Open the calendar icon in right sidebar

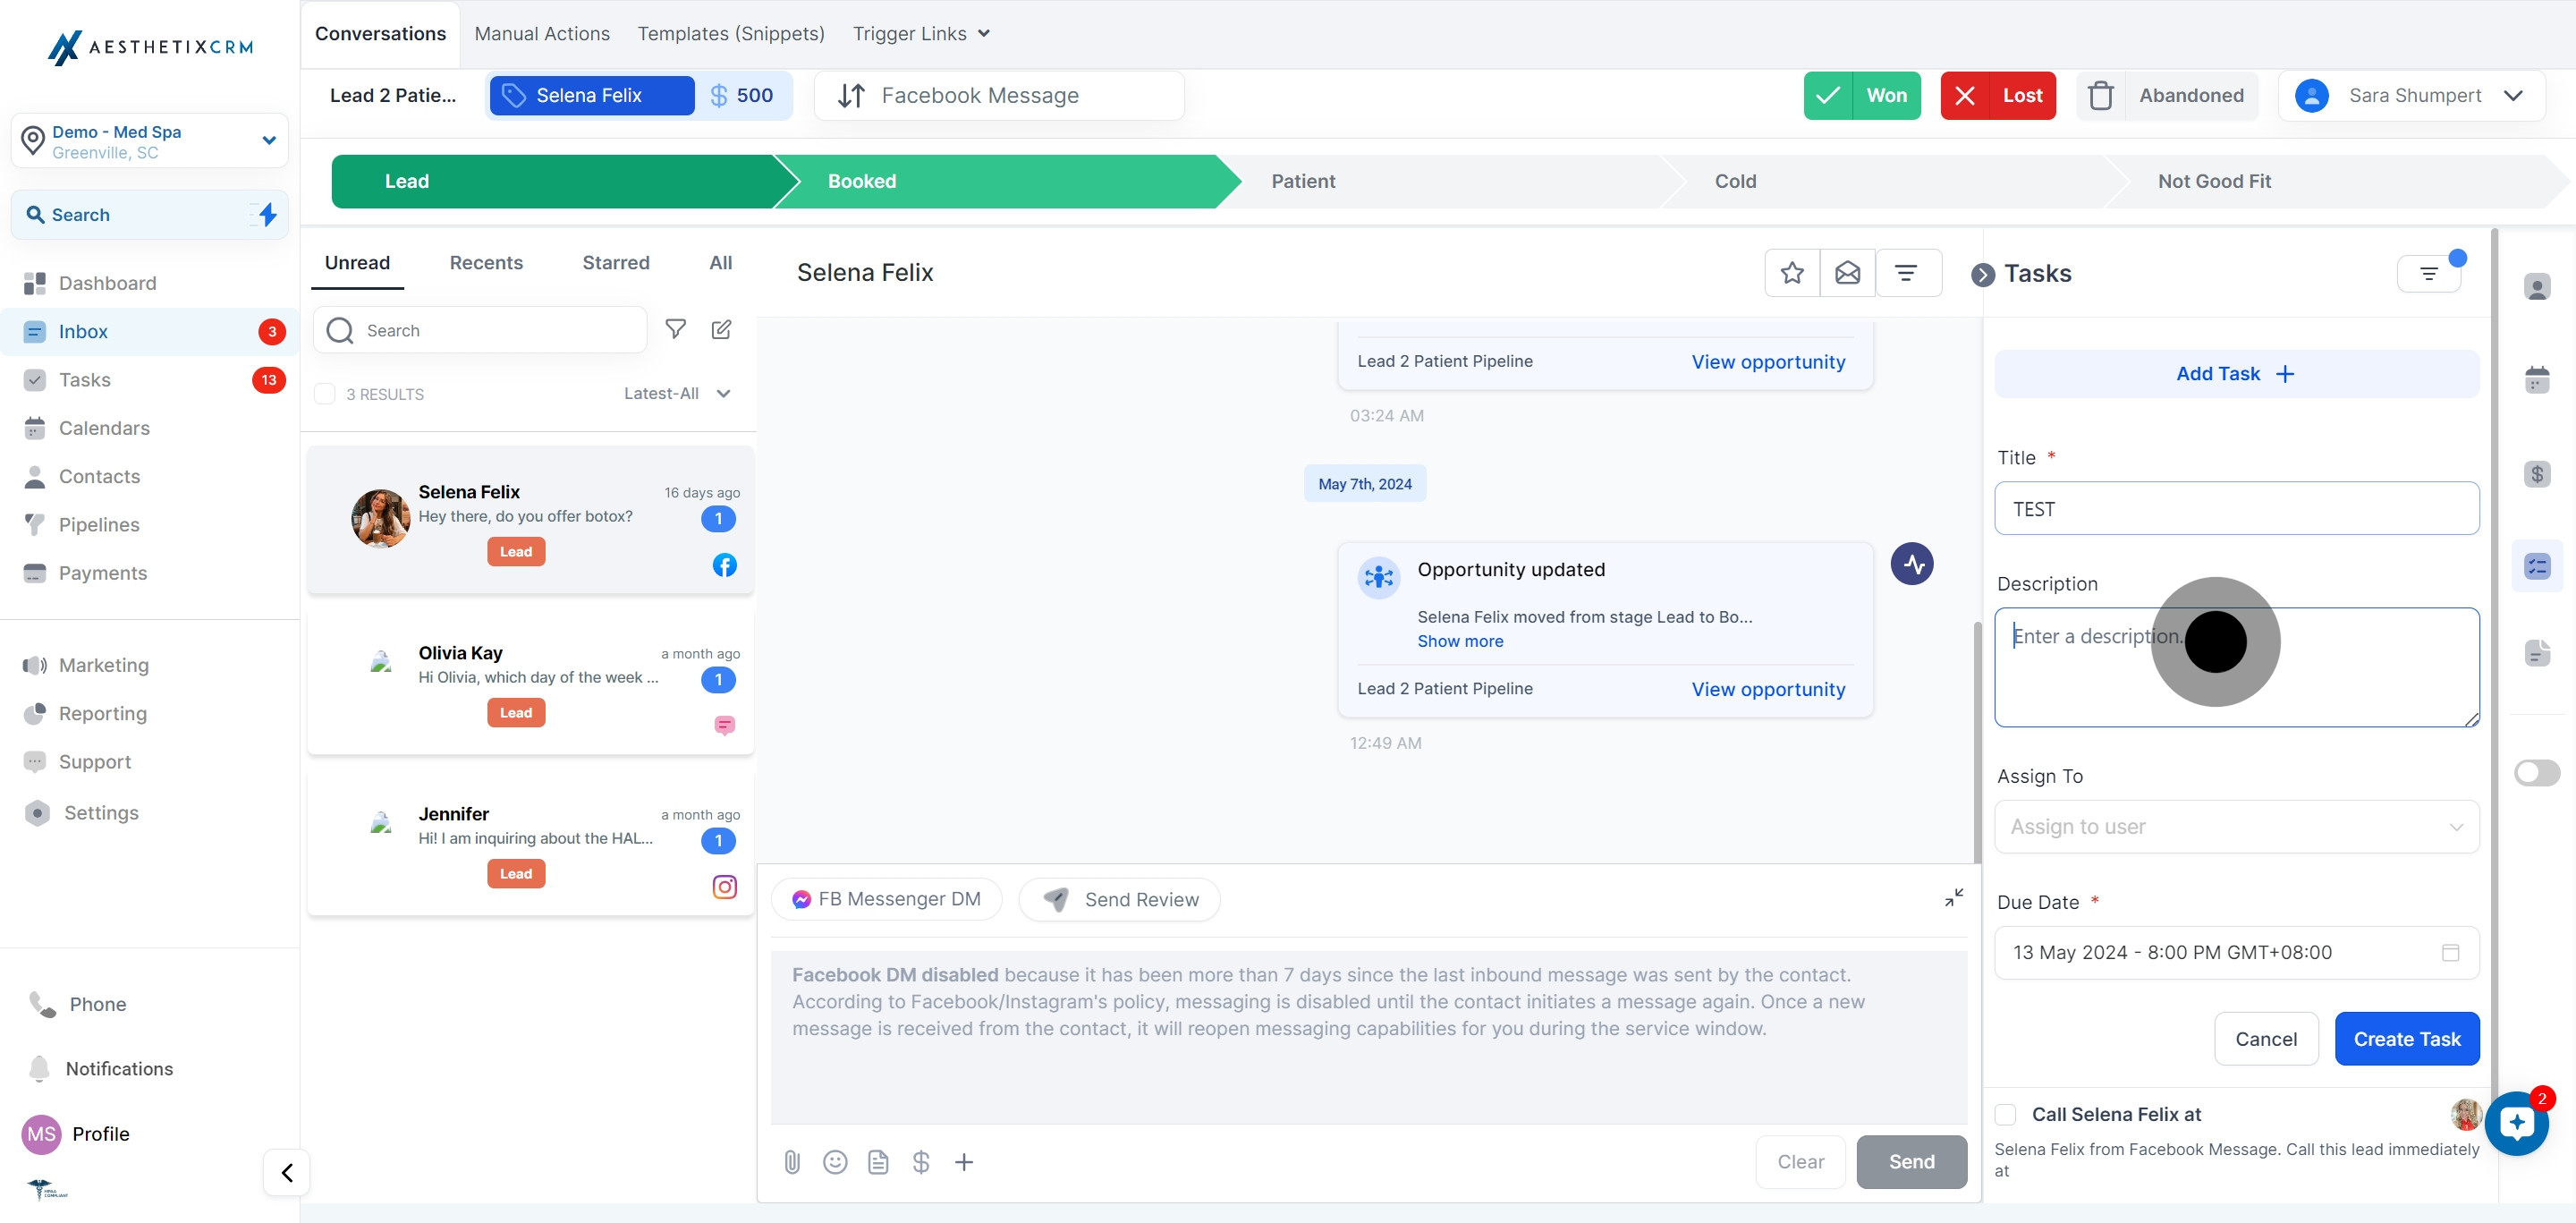(2537, 380)
